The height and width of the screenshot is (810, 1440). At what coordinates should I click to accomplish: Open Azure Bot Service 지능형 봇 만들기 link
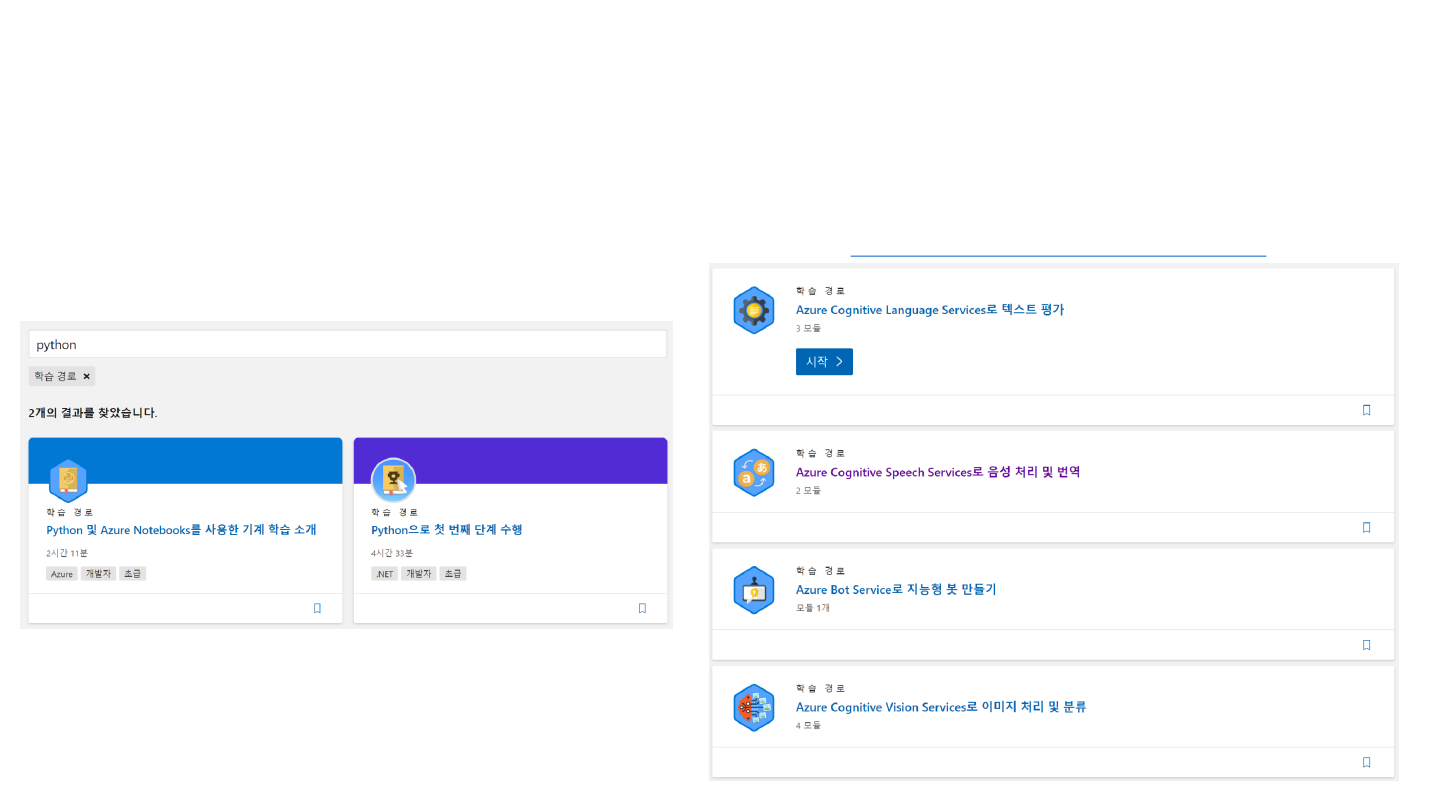[x=895, y=590]
